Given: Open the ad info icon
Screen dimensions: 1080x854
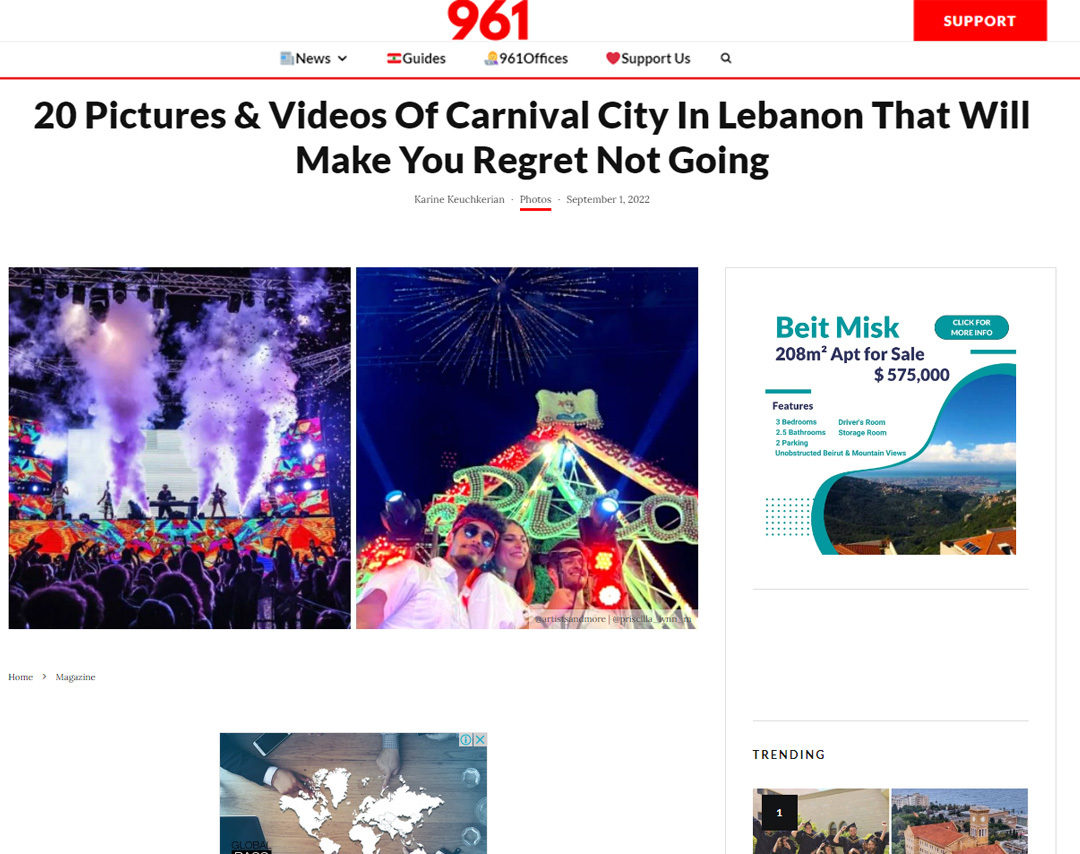Looking at the screenshot, I should (x=466, y=739).
